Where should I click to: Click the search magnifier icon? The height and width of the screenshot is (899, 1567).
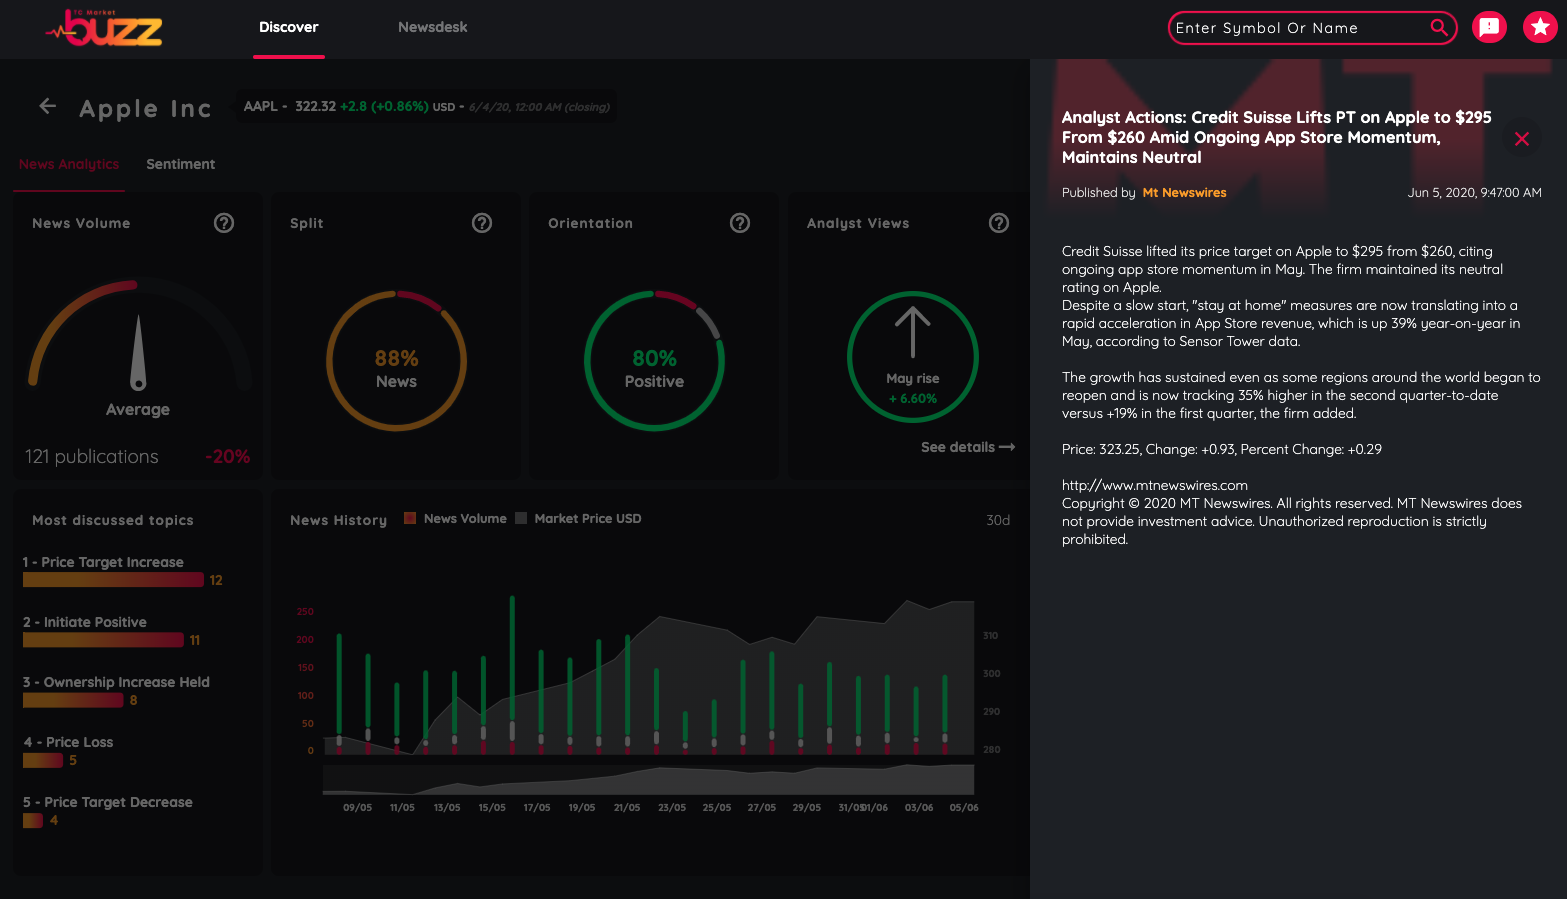click(1438, 28)
